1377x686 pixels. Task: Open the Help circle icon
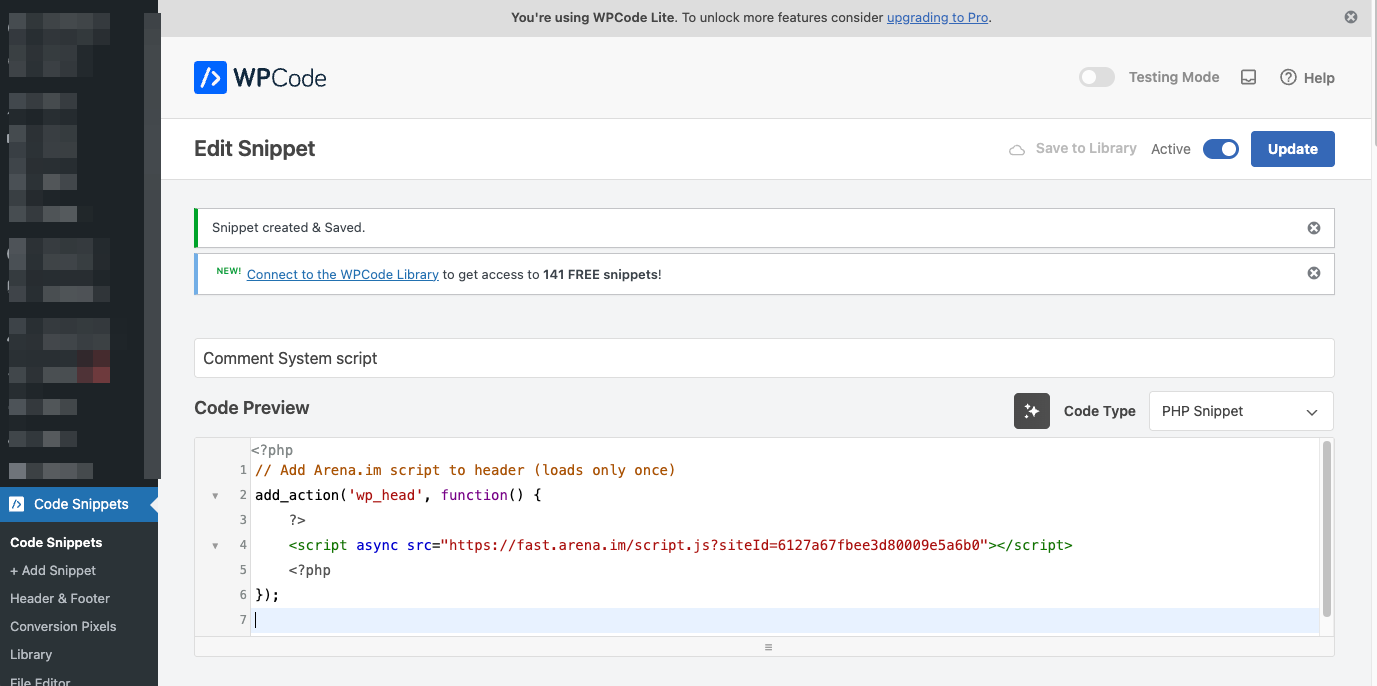coord(1289,77)
